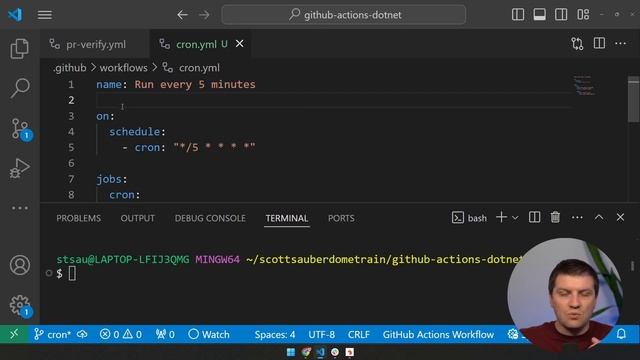The width and height of the screenshot is (640, 360).
Task: Close the terminal panel
Action: (x=620, y=217)
